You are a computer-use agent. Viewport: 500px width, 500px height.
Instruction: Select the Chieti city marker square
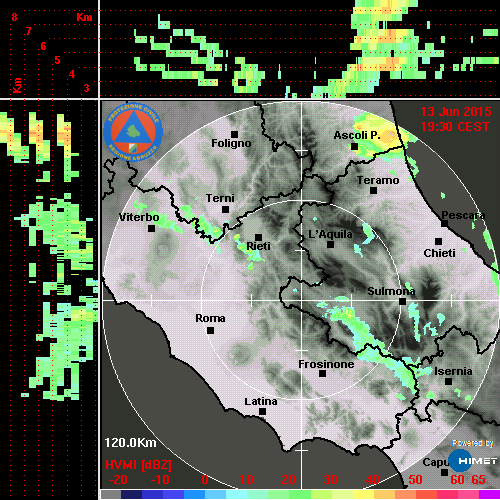[438, 241]
